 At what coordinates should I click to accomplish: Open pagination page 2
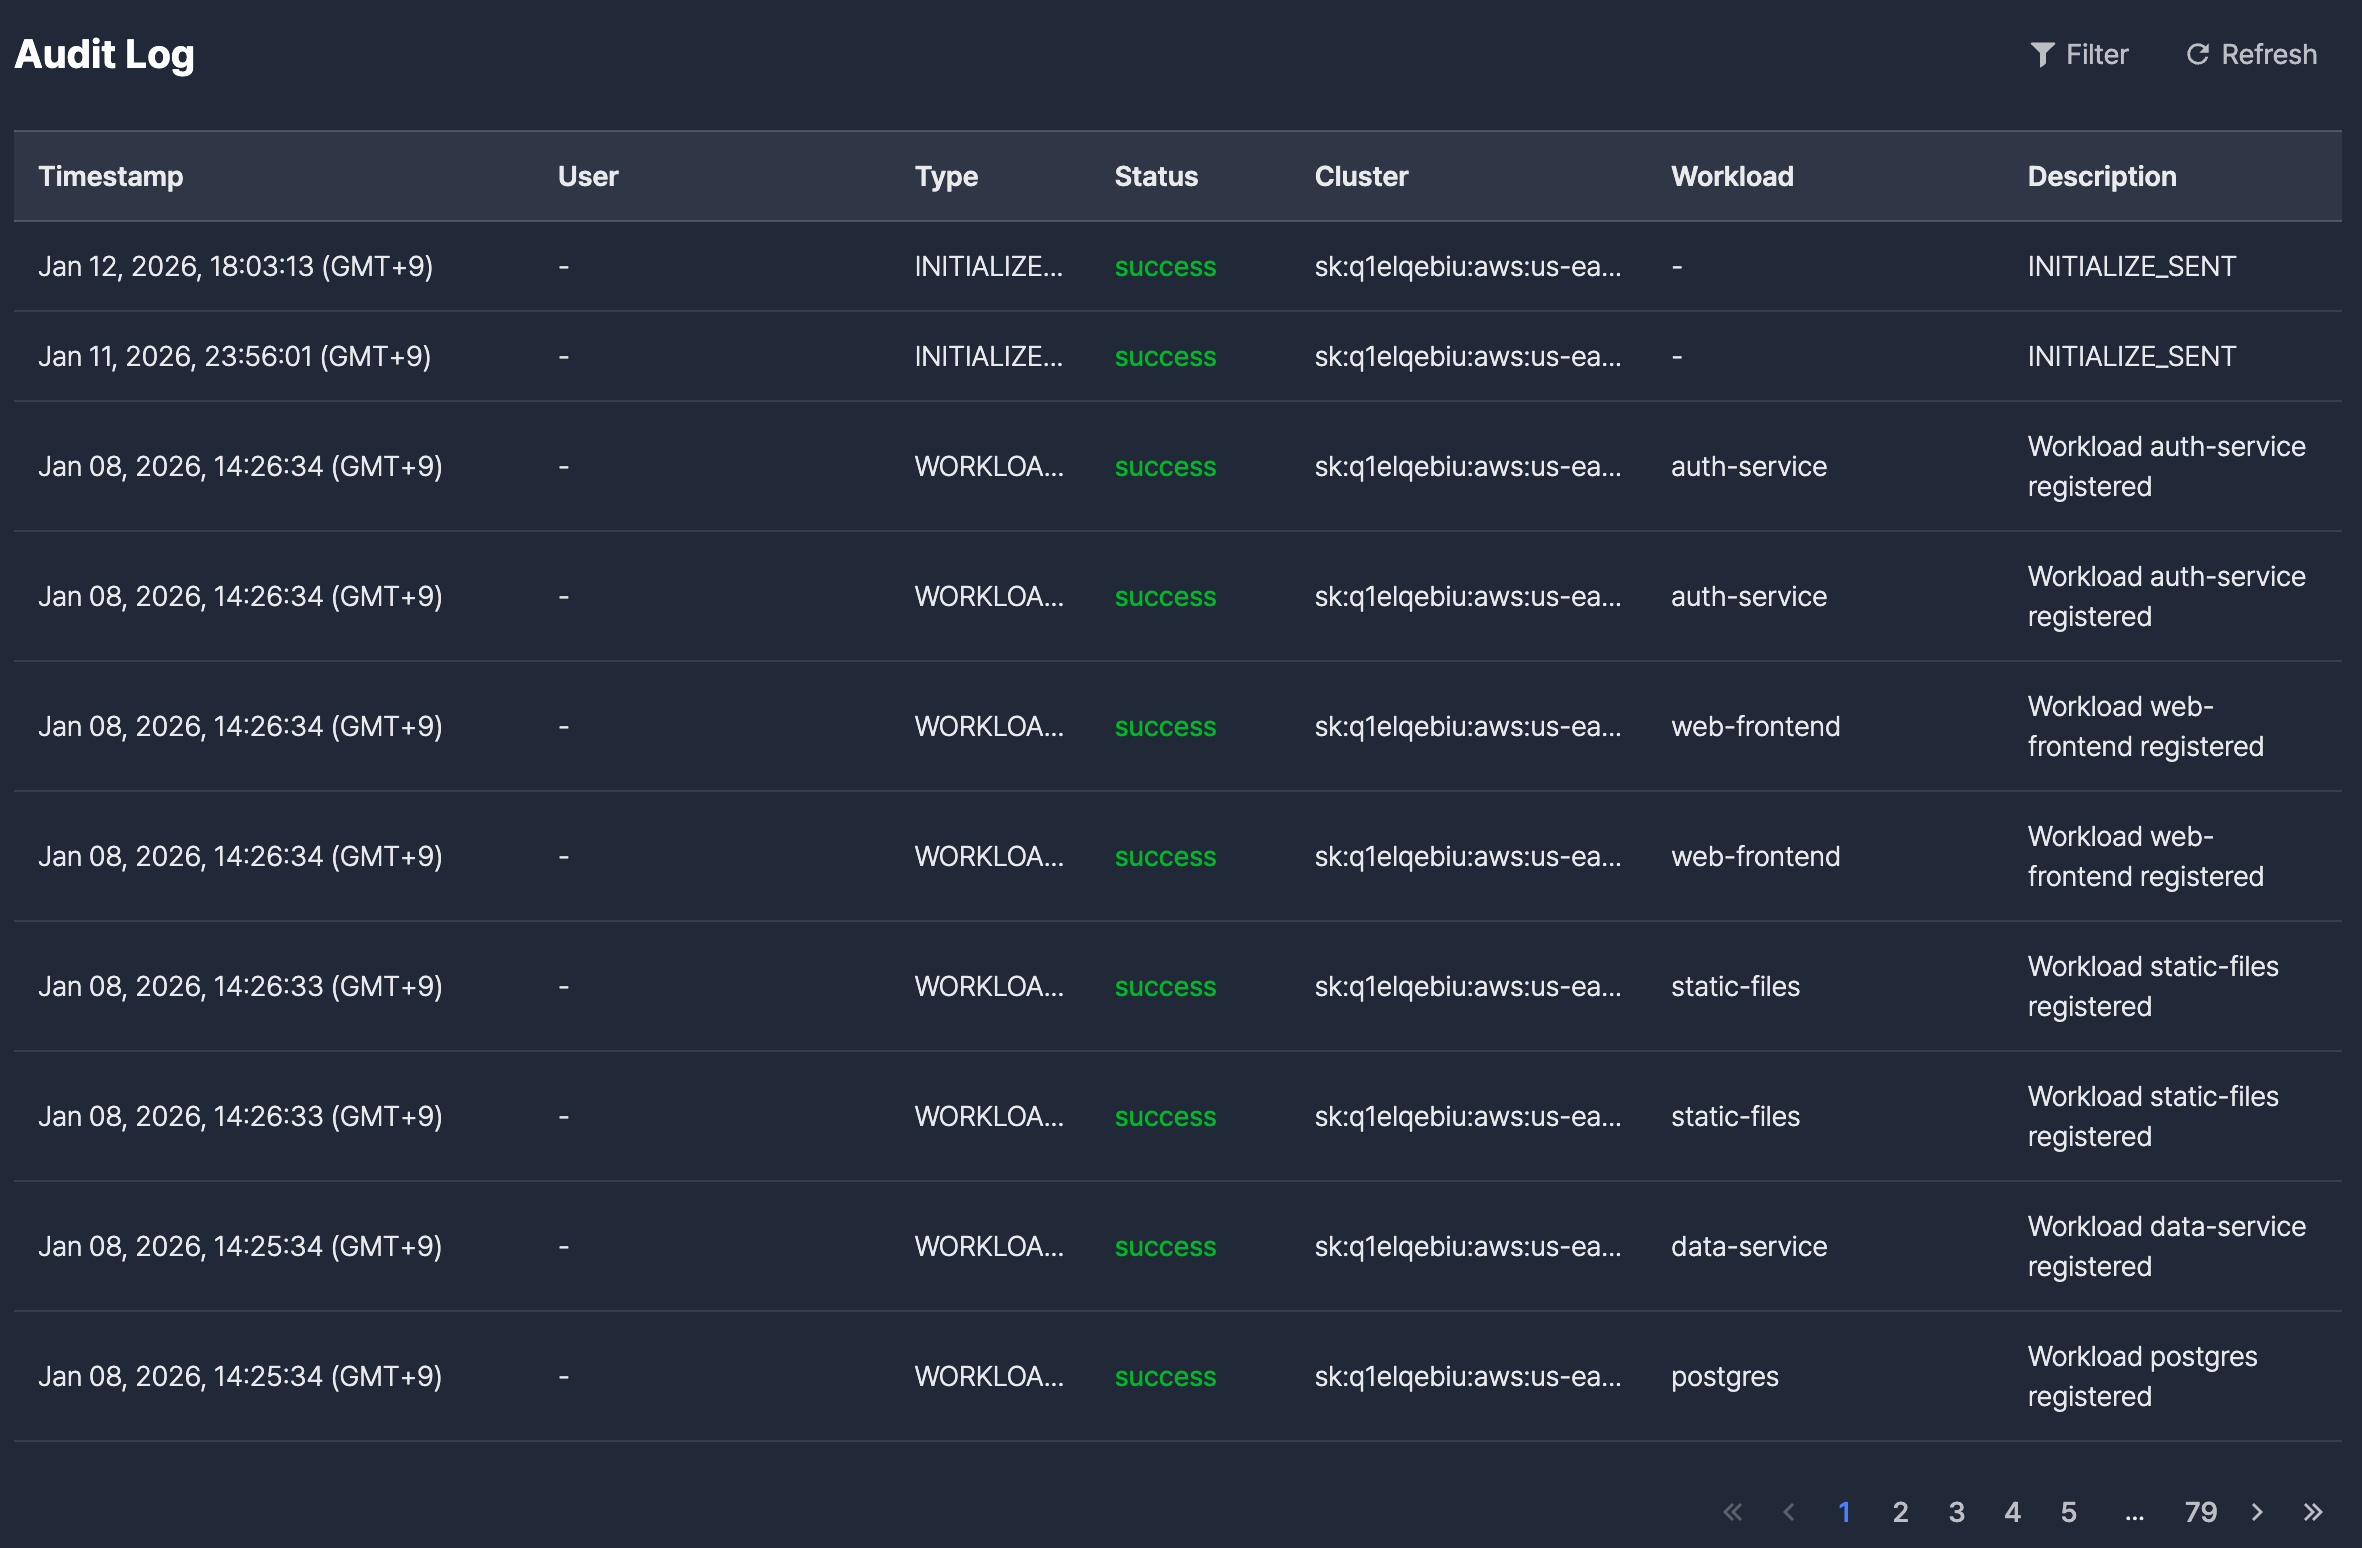[1900, 1512]
